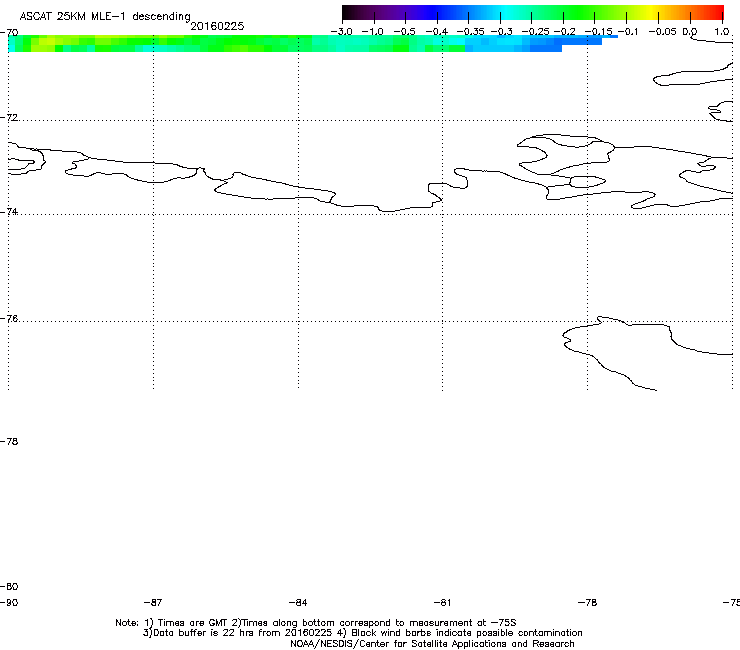Click the NOAA/NESDIS credit line
740x650 pixels.
tap(432, 644)
